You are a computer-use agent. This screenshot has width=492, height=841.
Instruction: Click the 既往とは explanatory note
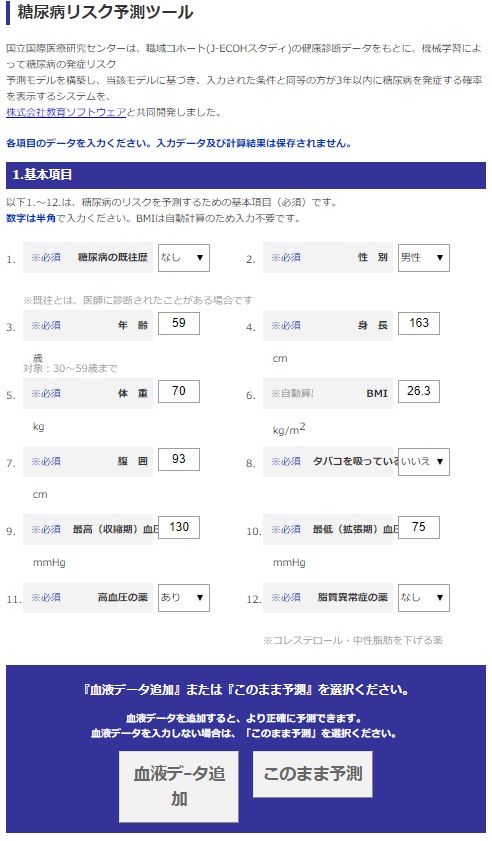pyautogui.click(x=137, y=300)
